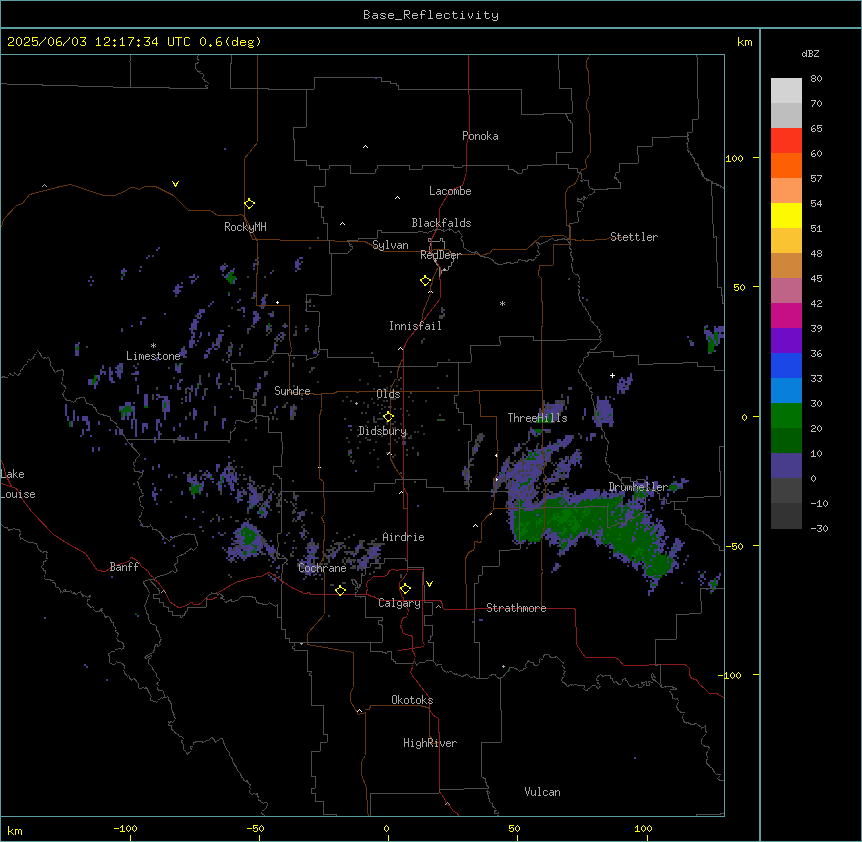Select the Limestone label

(153, 356)
